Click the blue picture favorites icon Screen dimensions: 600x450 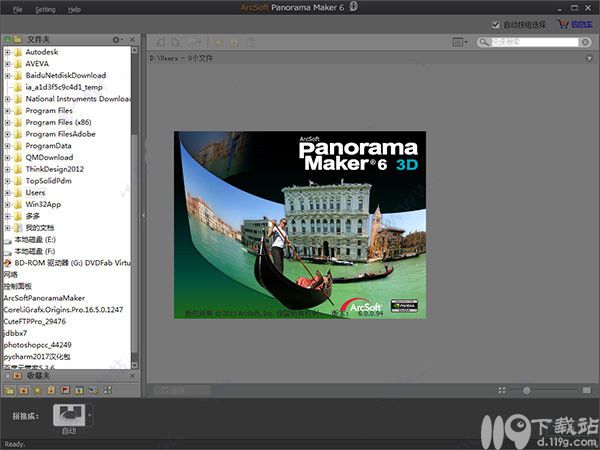click(x=79, y=390)
